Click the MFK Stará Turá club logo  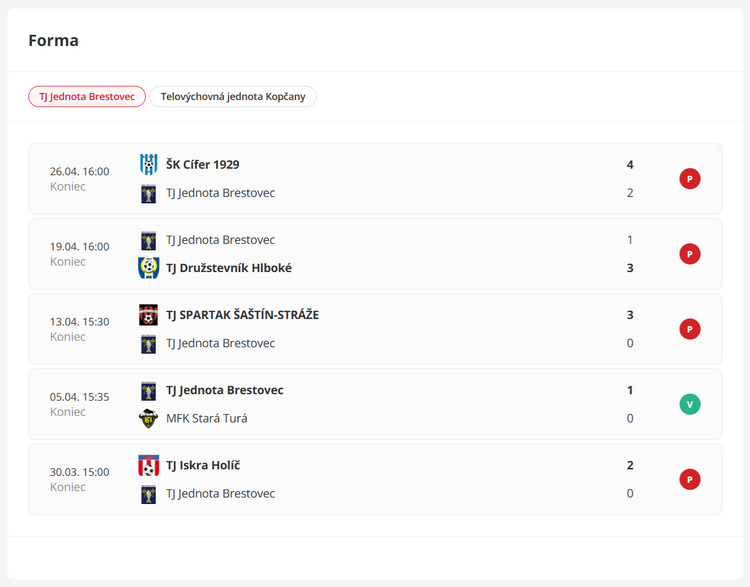click(148, 418)
